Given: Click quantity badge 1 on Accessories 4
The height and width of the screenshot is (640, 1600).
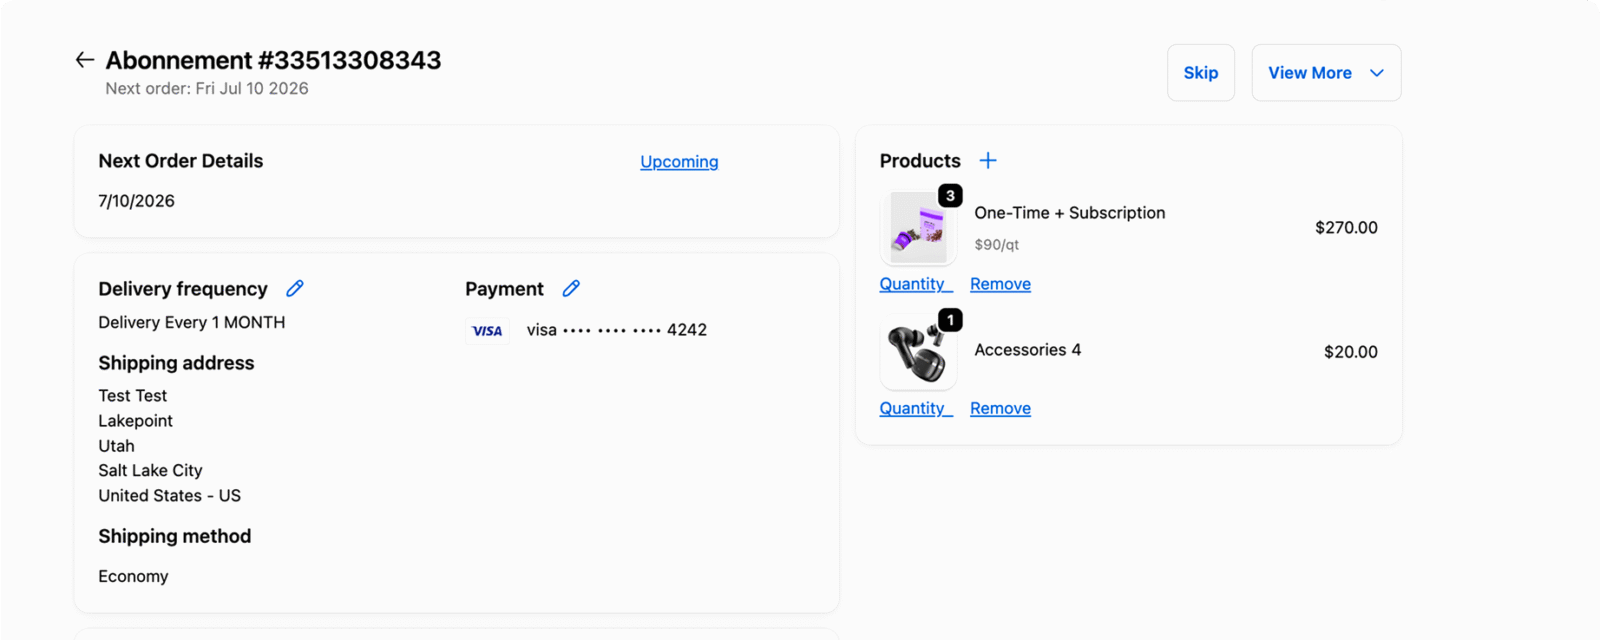Looking at the screenshot, I should pos(950,320).
